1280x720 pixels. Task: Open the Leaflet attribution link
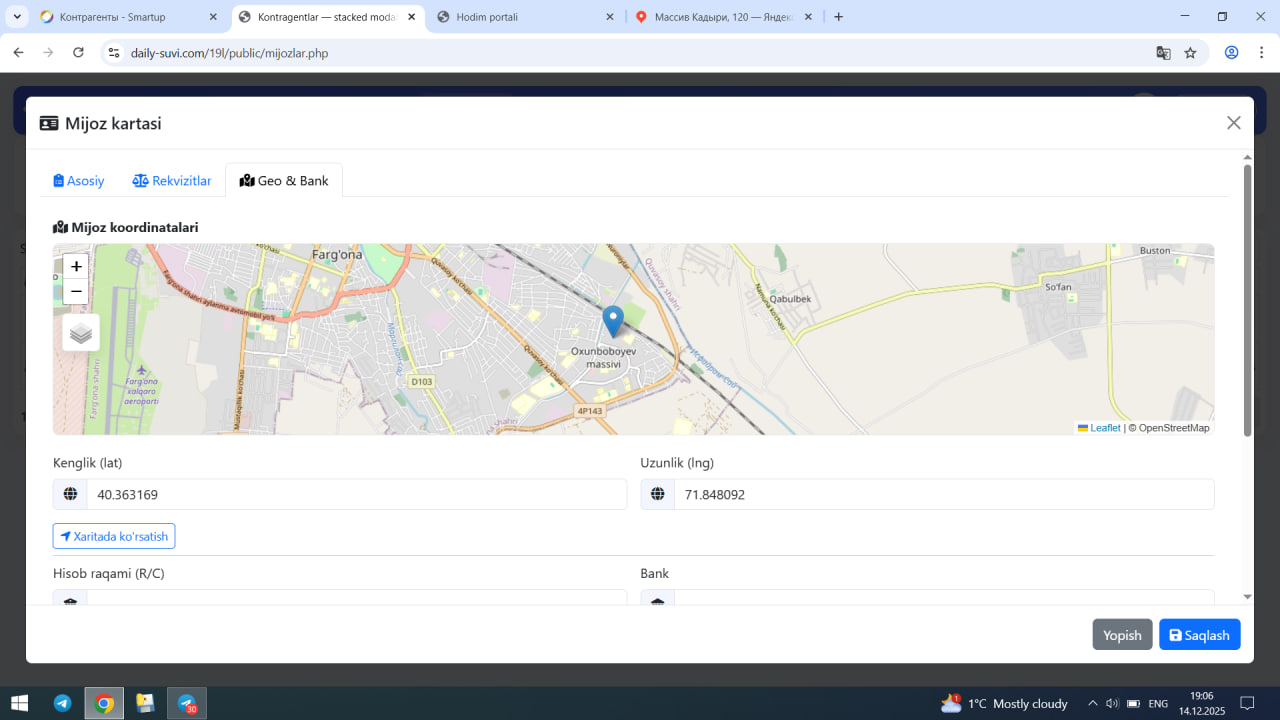click(1104, 428)
